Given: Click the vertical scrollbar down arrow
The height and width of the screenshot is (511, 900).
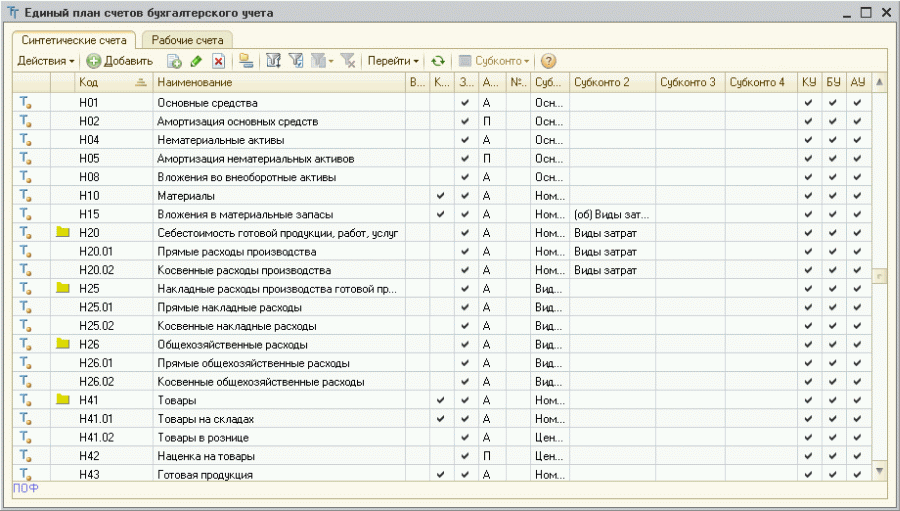Looking at the screenshot, I should pos(880,470).
